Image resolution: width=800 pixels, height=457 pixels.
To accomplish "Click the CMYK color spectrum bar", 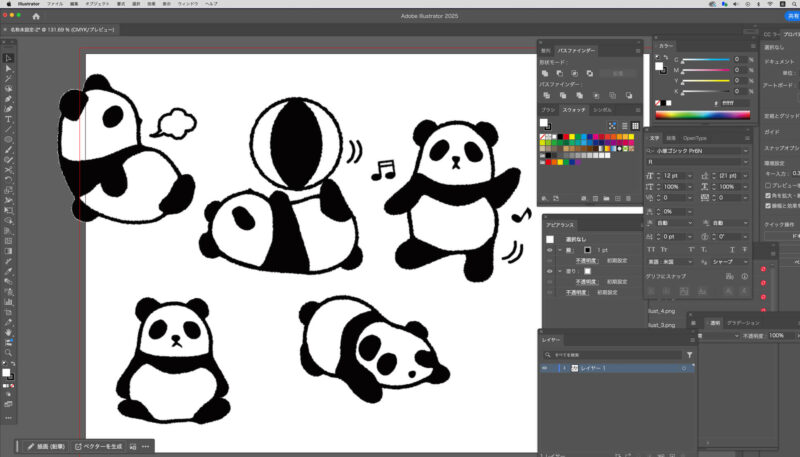I will pyautogui.click(x=703, y=115).
